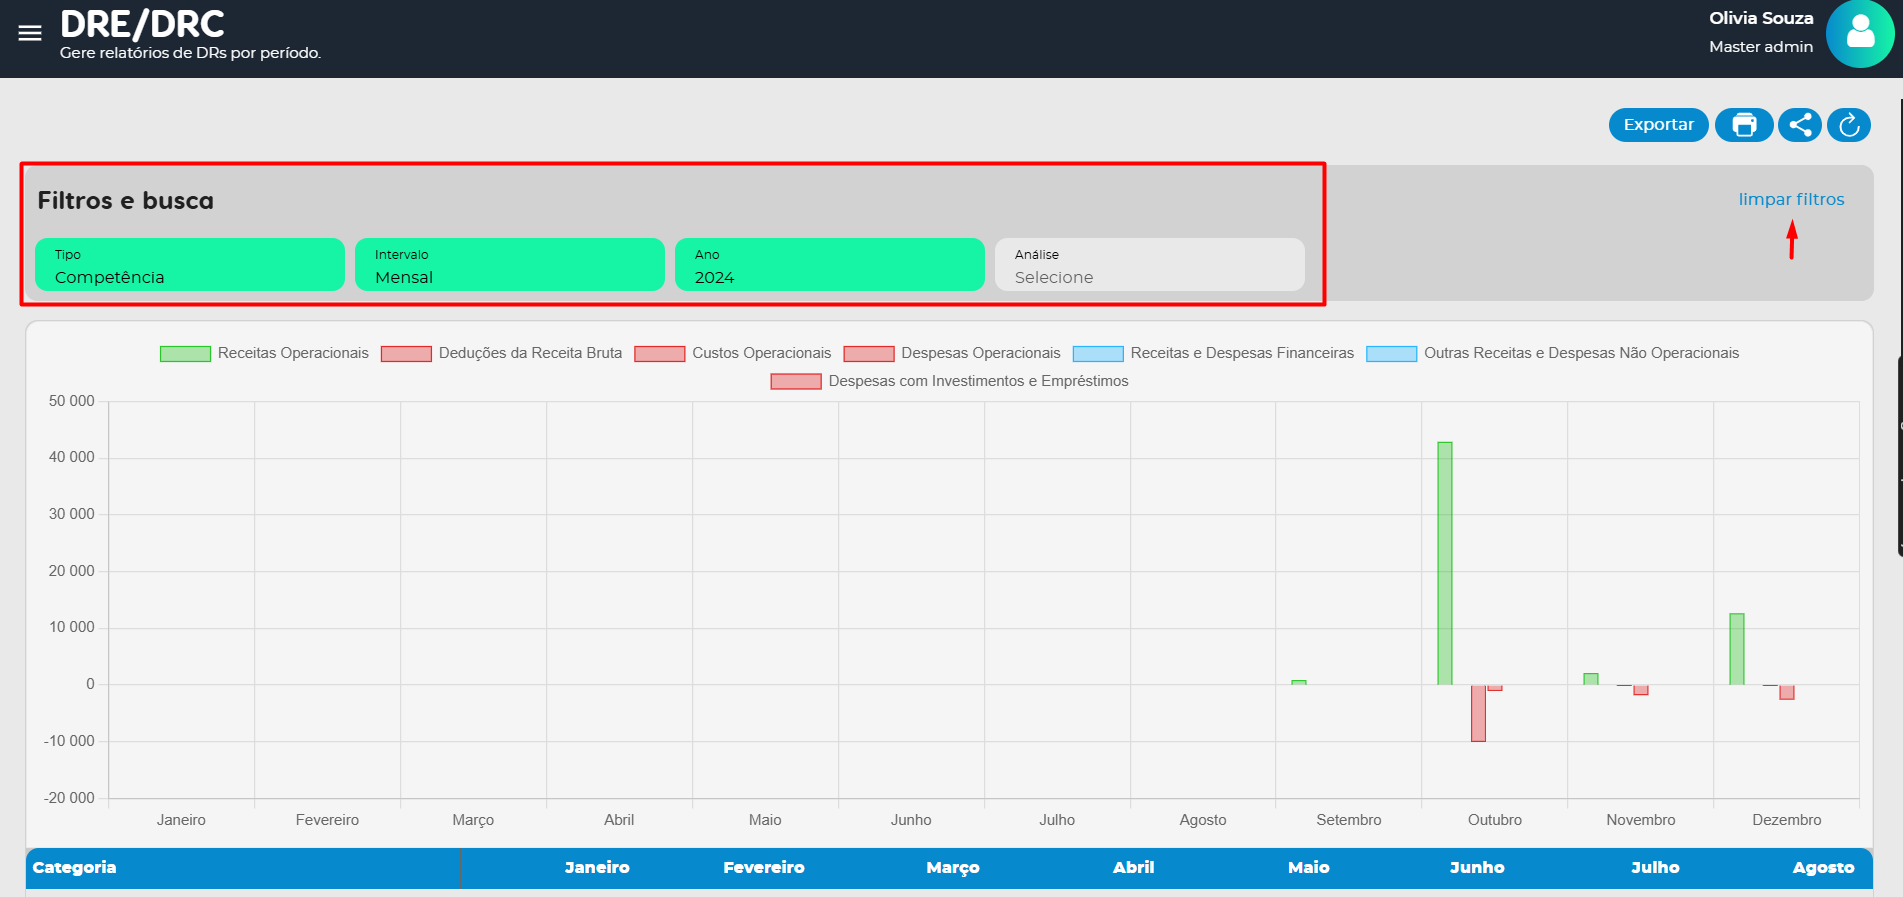Click the share report icon
Viewport: 1903px width, 897px height.
tap(1800, 125)
